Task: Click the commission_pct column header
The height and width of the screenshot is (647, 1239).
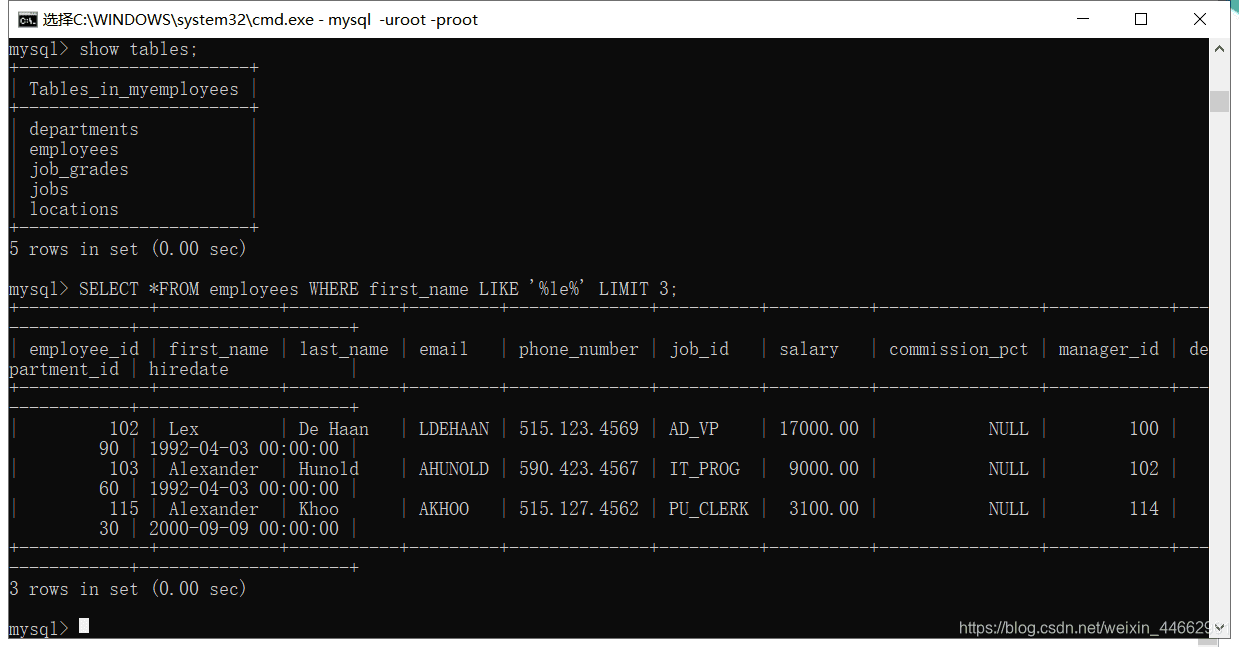Action: [958, 349]
